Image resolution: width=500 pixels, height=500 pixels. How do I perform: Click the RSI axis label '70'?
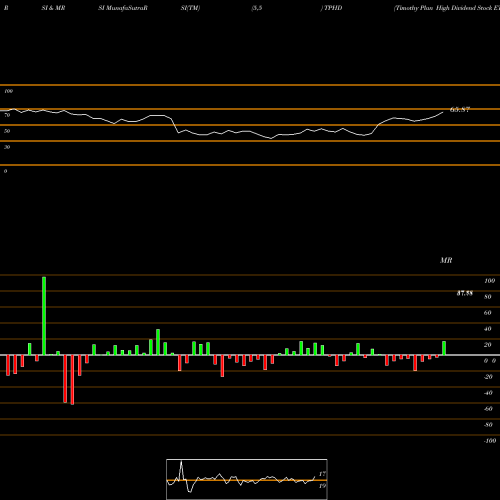coord(7,115)
